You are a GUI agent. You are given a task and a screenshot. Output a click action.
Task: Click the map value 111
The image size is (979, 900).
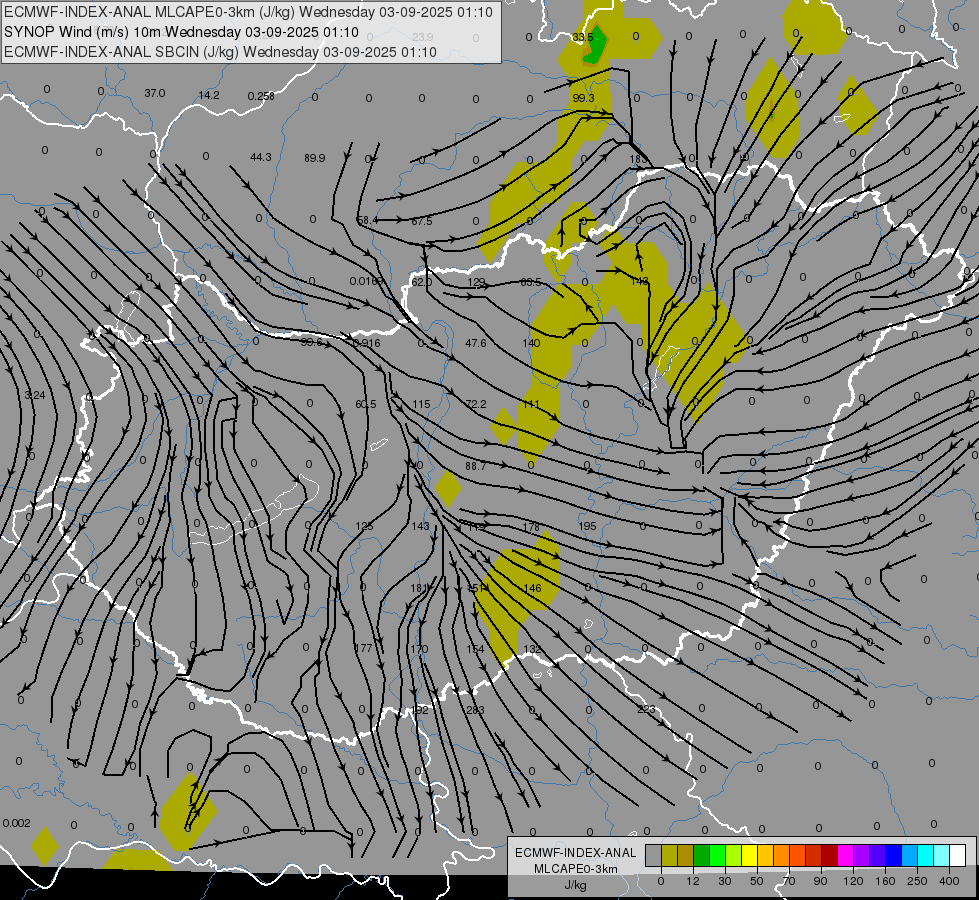point(531,404)
